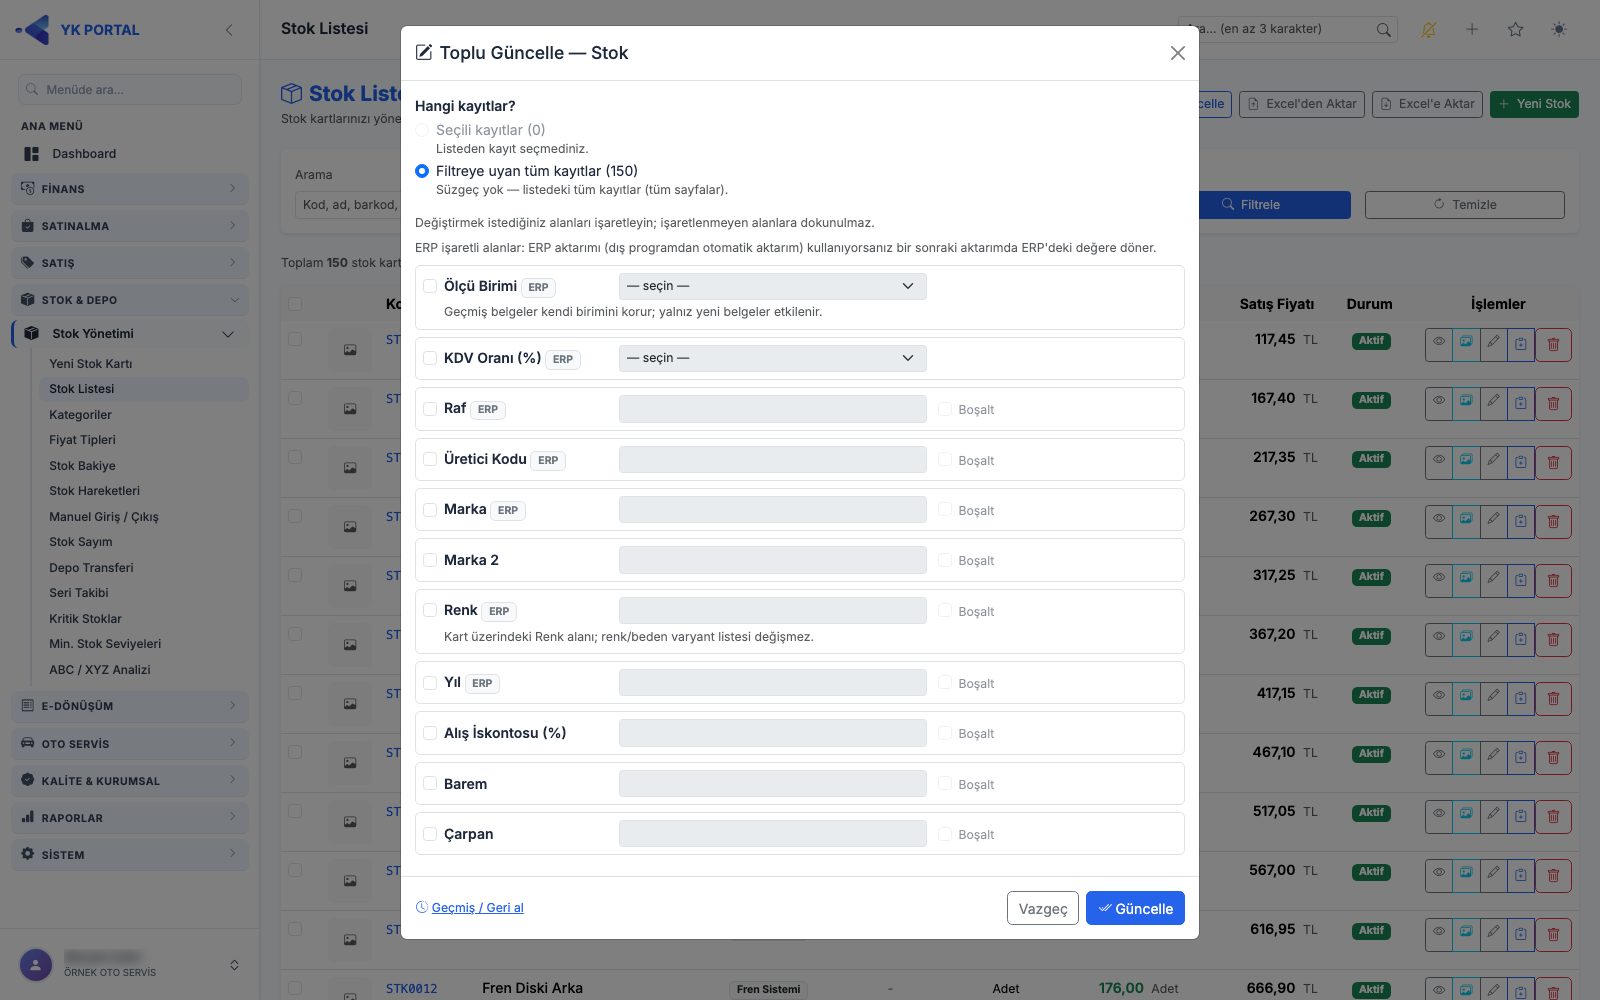Click the YK Portal logo
The height and width of the screenshot is (1000, 1600).
pyautogui.click(x=78, y=30)
